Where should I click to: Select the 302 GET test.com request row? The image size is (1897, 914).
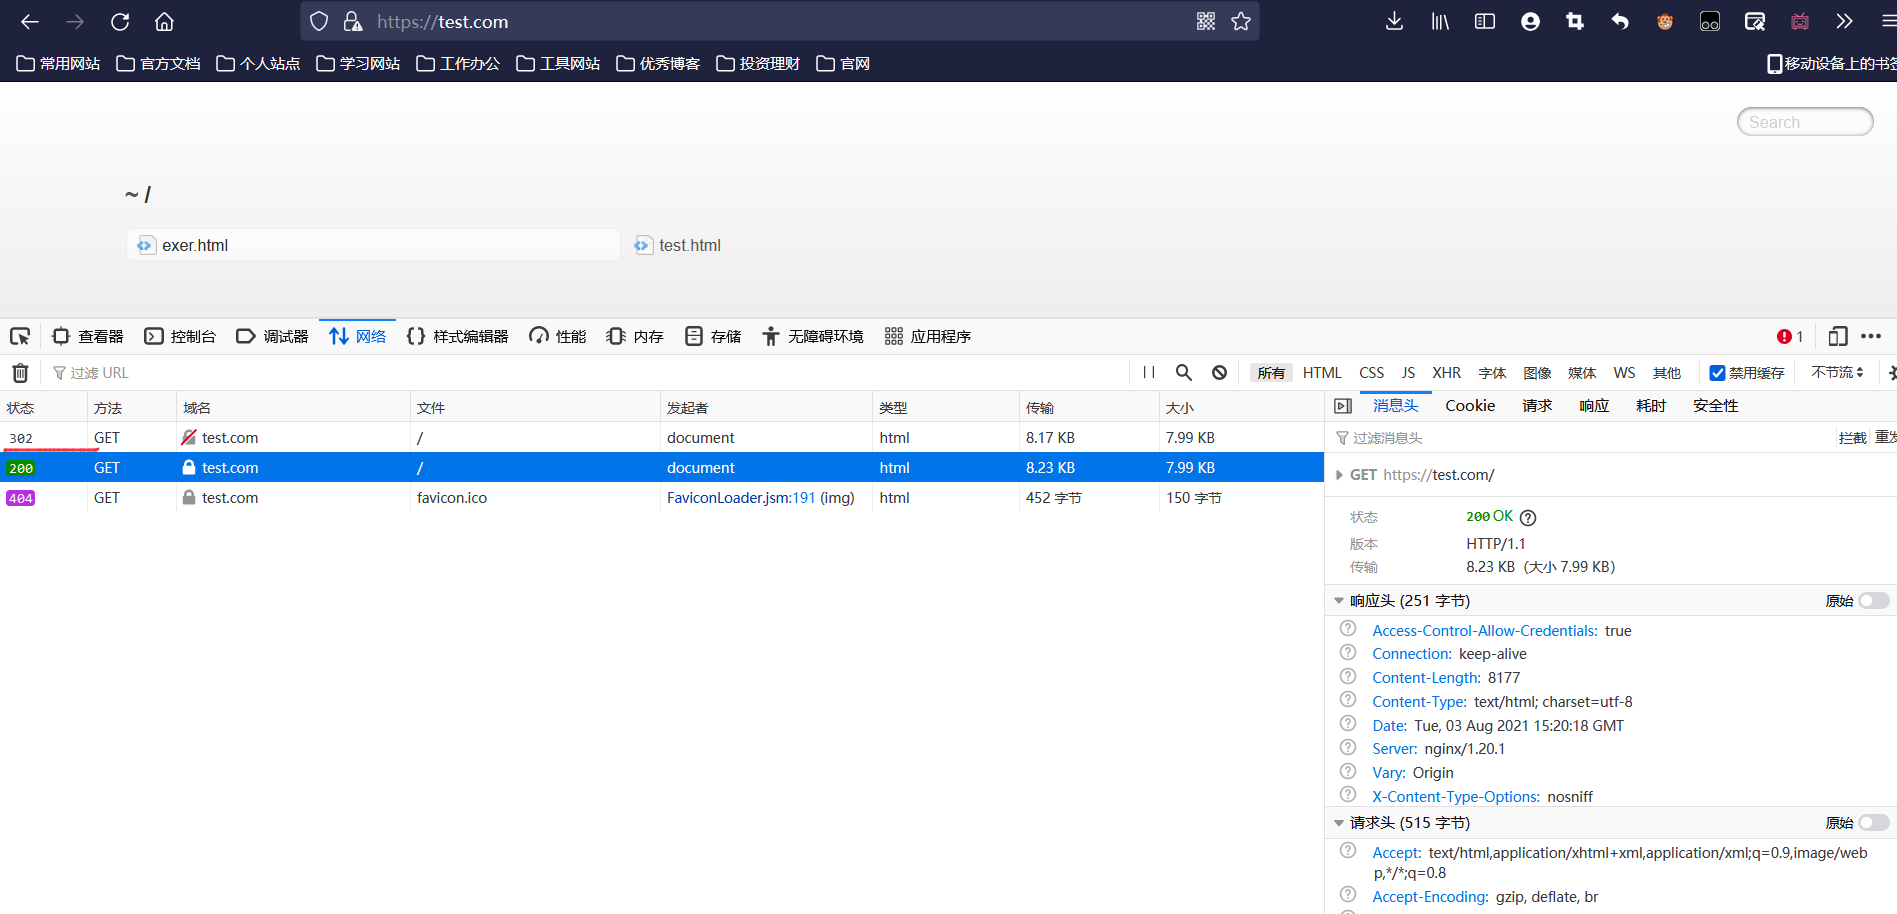tap(662, 438)
